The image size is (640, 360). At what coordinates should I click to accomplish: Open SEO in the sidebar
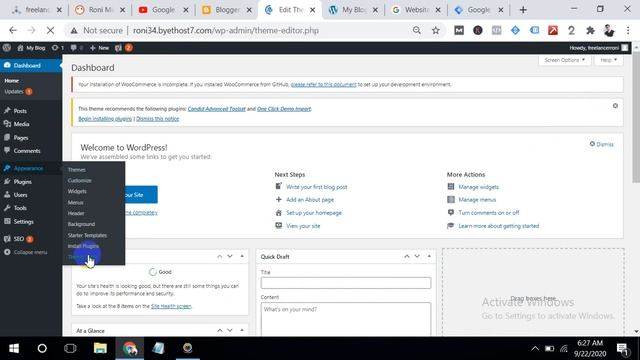19,239
